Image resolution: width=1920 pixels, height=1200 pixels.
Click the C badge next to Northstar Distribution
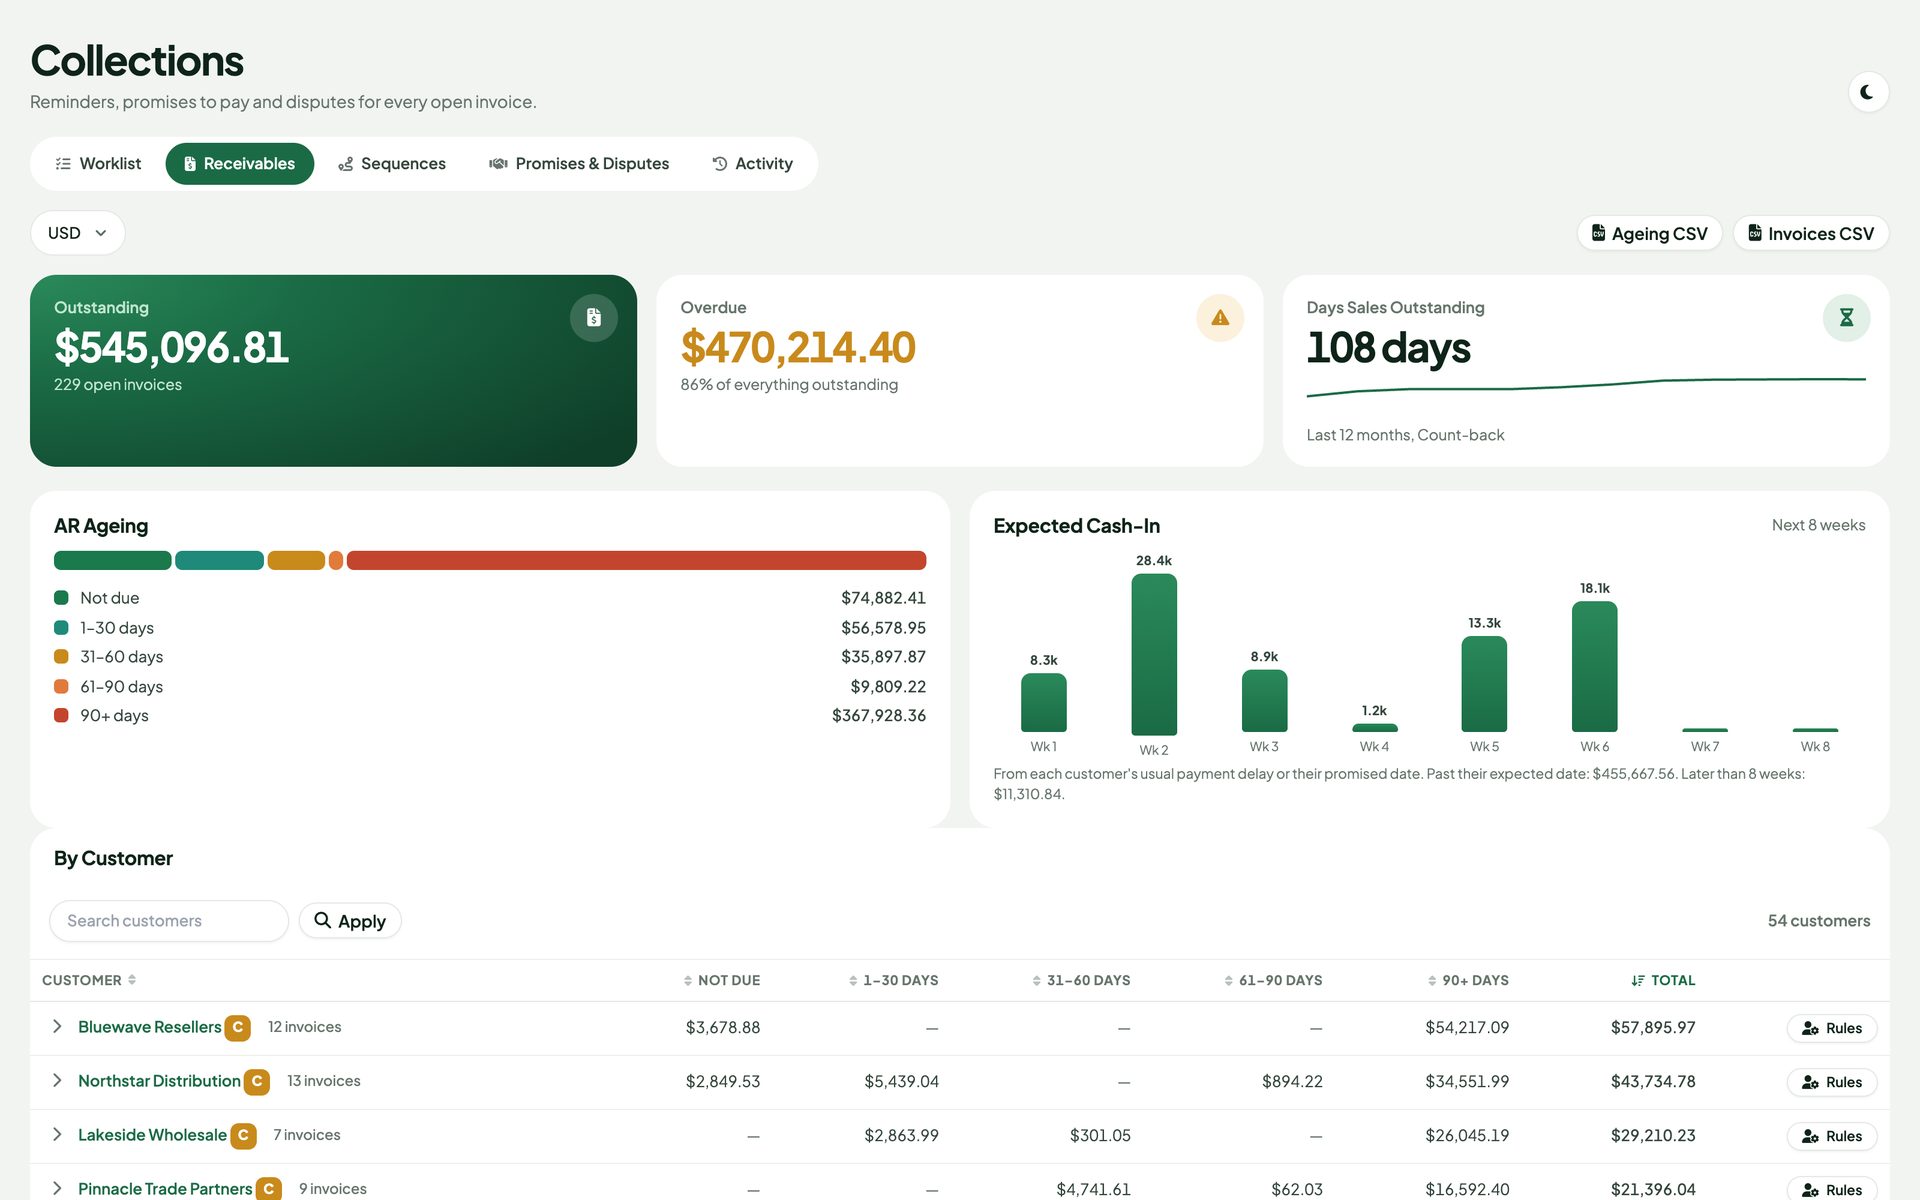pos(257,1082)
